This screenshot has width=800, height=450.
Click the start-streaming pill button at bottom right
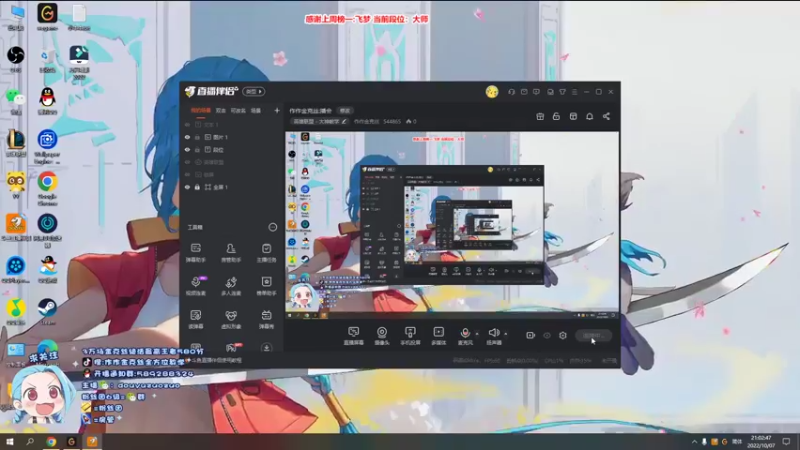coord(593,335)
